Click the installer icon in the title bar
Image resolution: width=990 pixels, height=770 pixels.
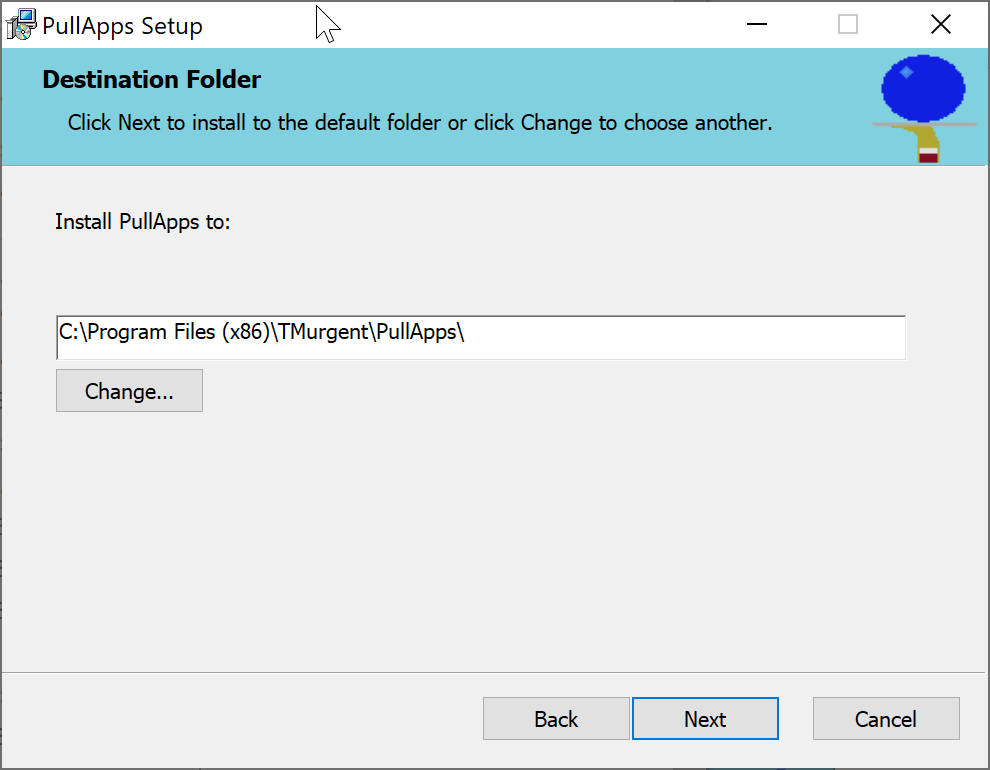(x=21, y=25)
